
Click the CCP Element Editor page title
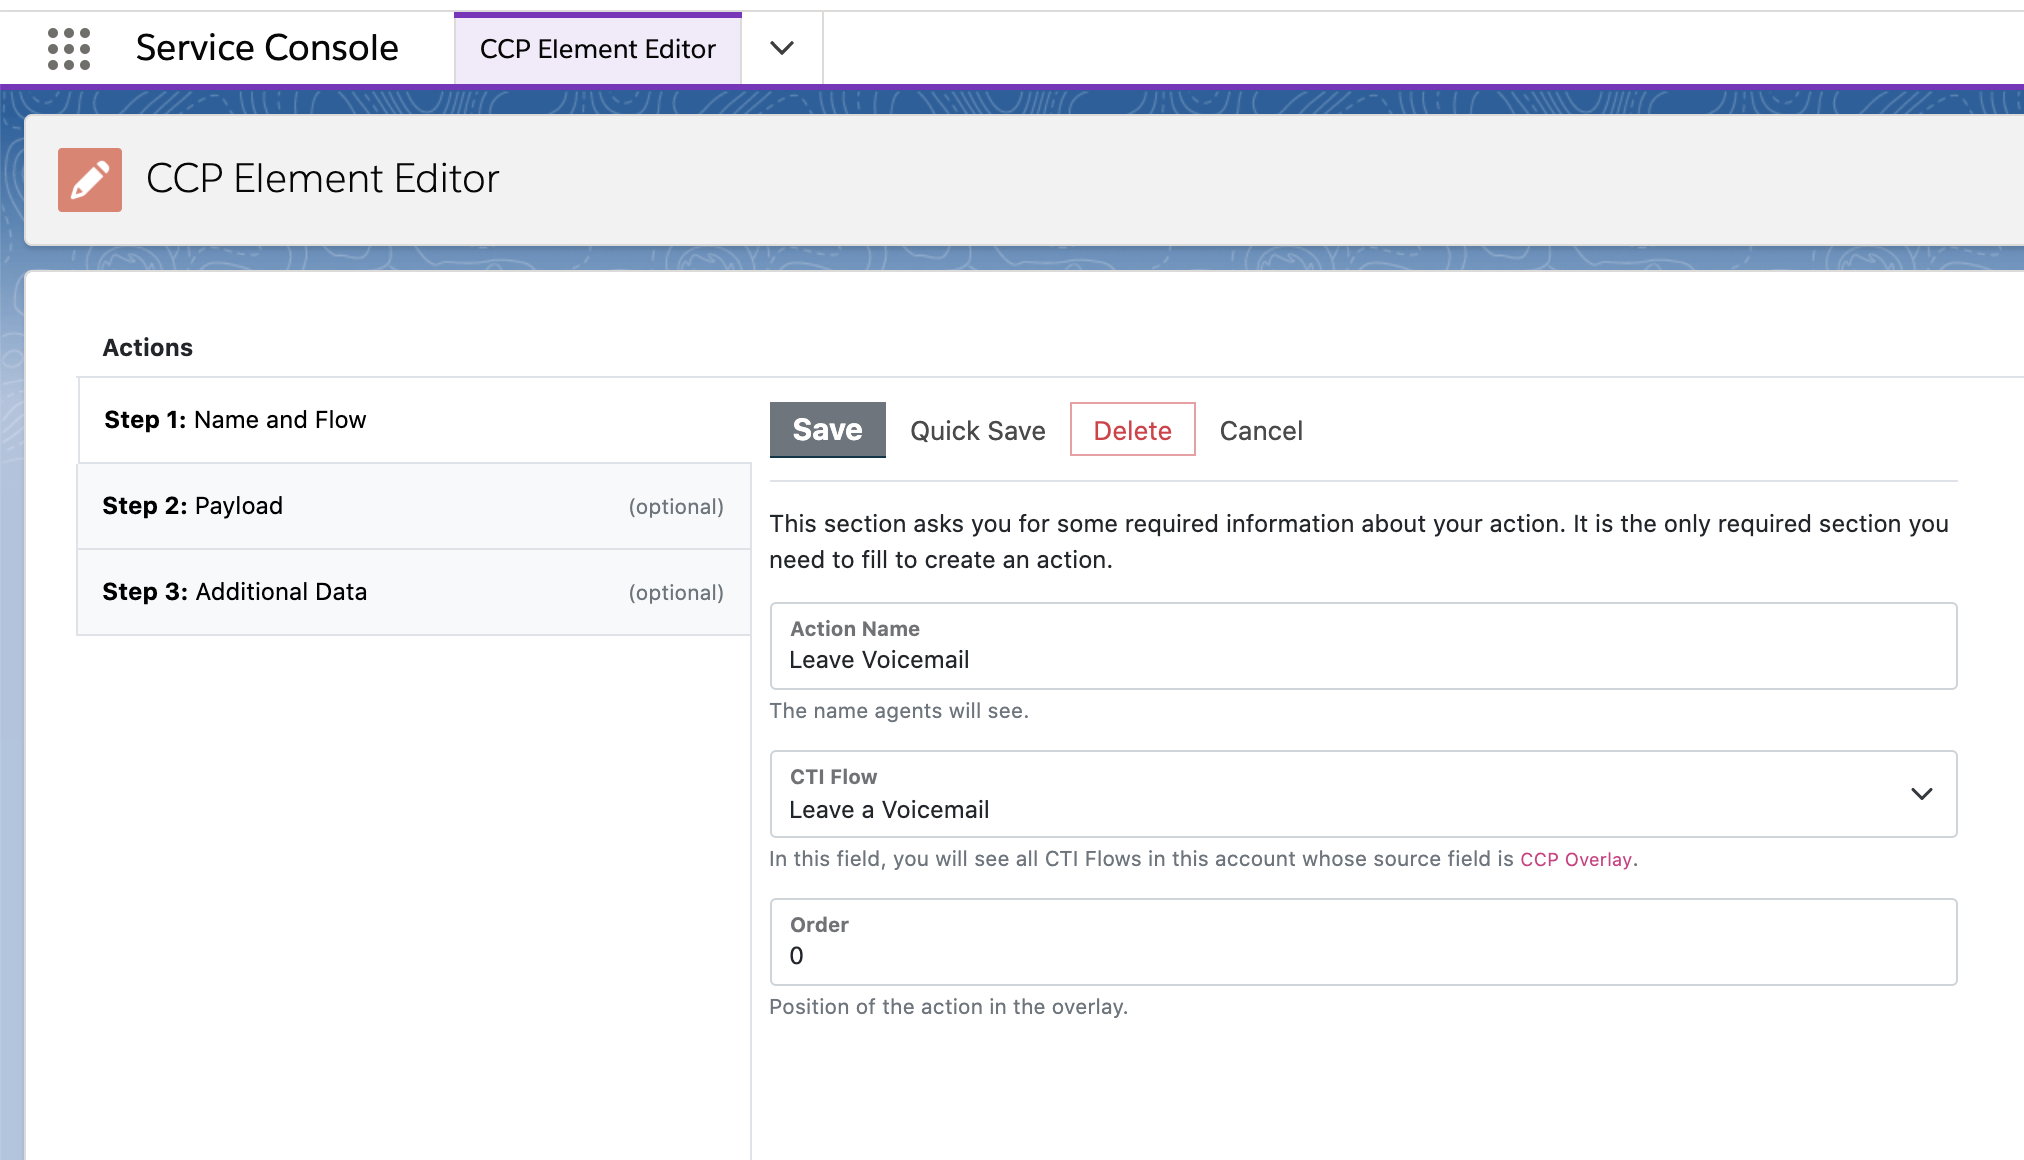point(323,179)
